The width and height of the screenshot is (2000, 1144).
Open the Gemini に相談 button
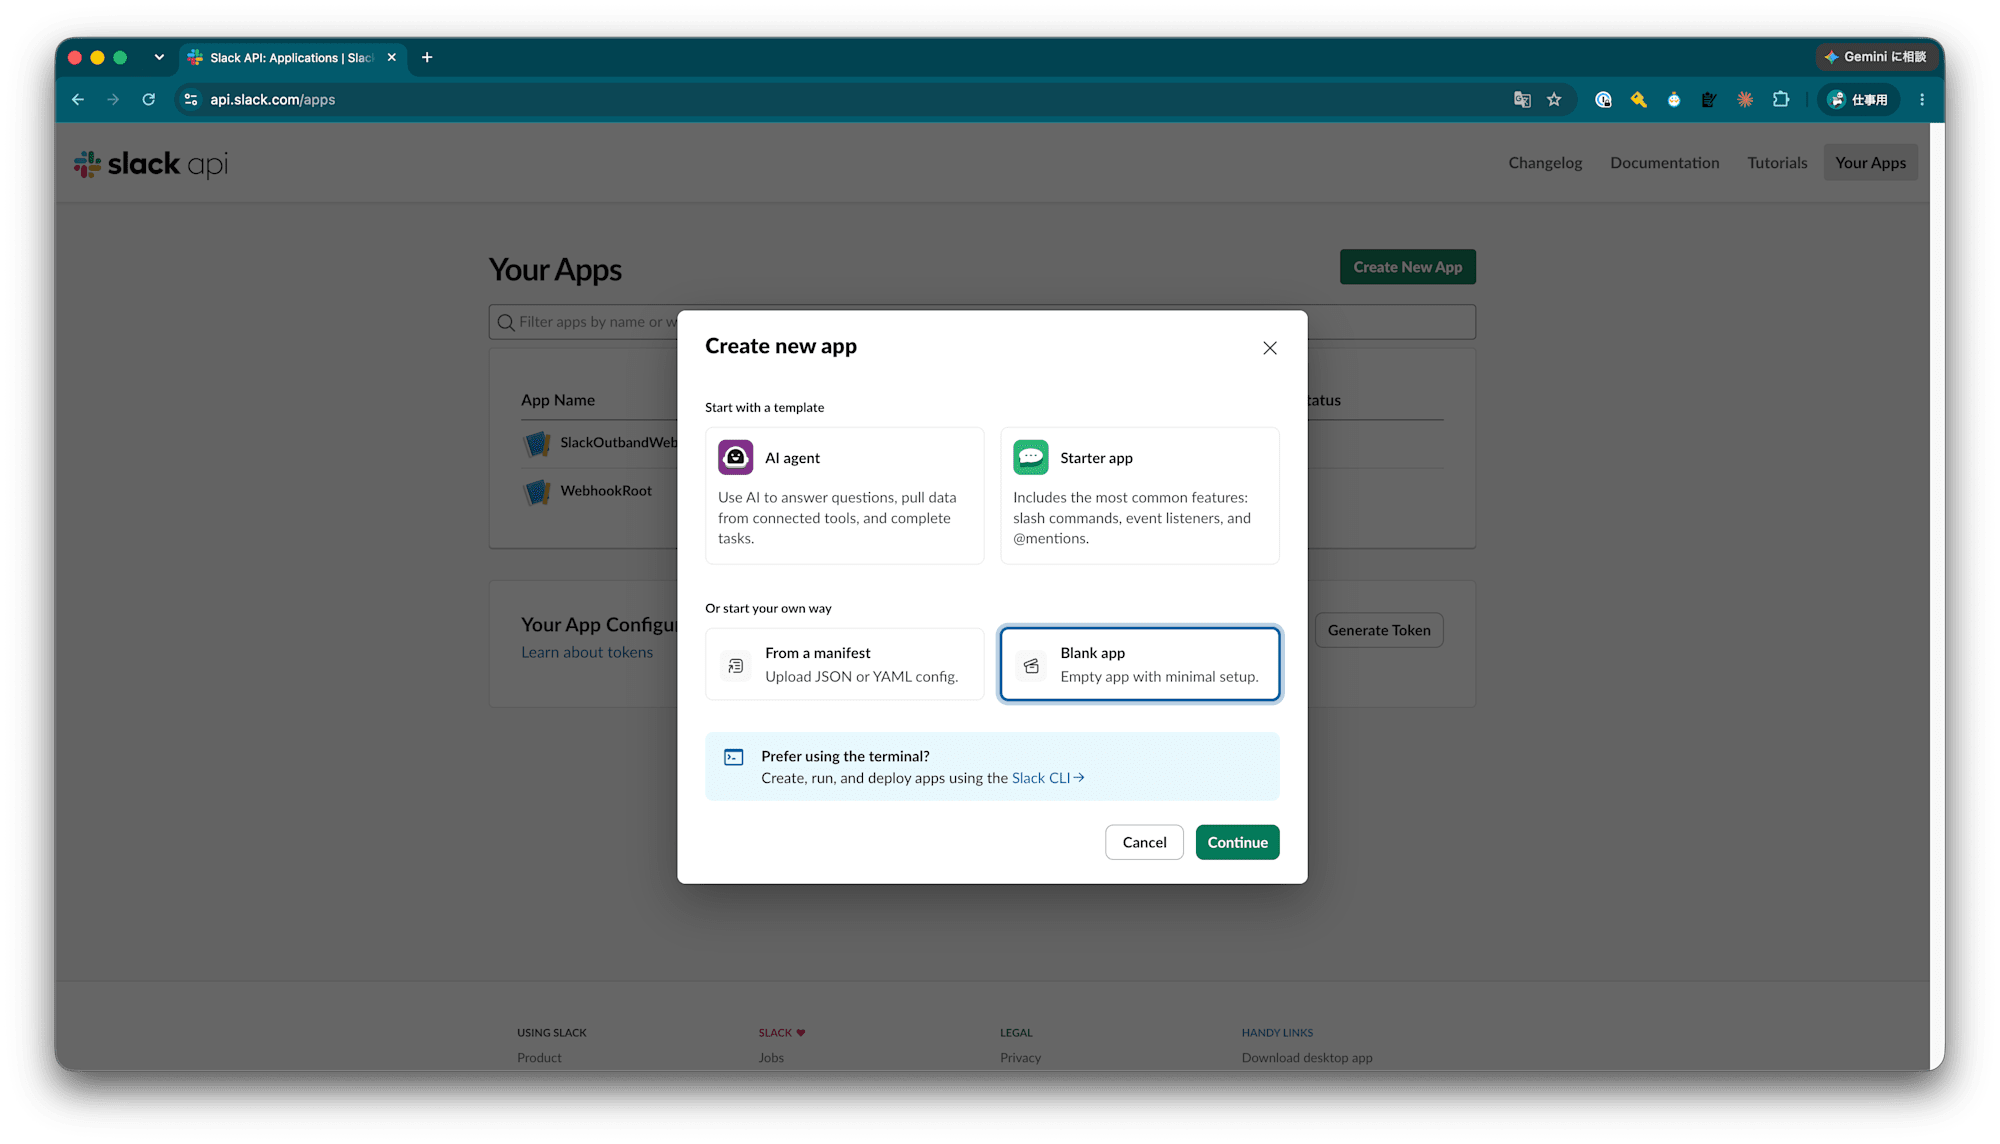[x=1876, y=57]
